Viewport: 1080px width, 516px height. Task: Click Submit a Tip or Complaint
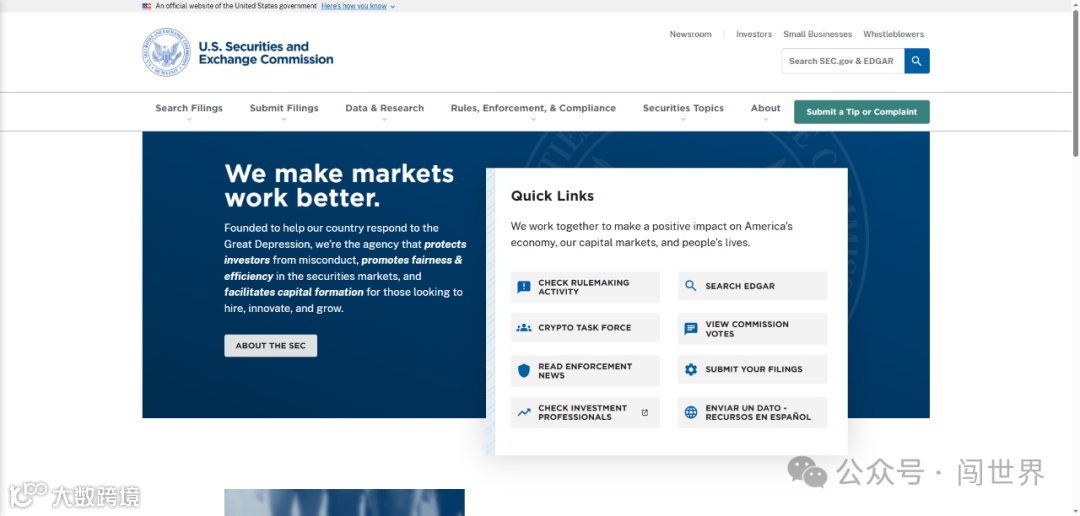(x=862, y=112)
